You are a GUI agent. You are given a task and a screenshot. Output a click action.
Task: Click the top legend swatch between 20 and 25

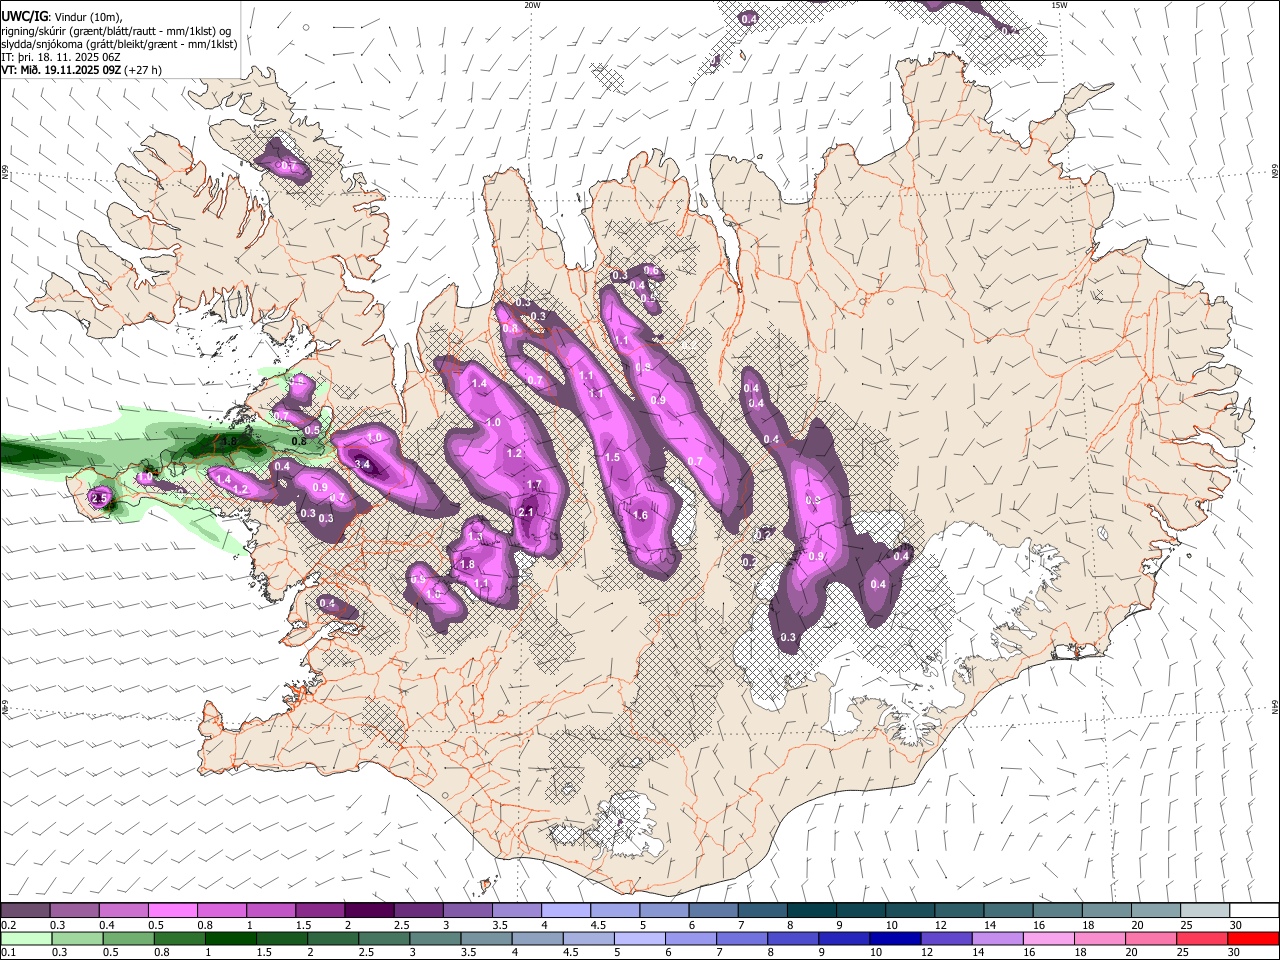tap(1156, 910)
